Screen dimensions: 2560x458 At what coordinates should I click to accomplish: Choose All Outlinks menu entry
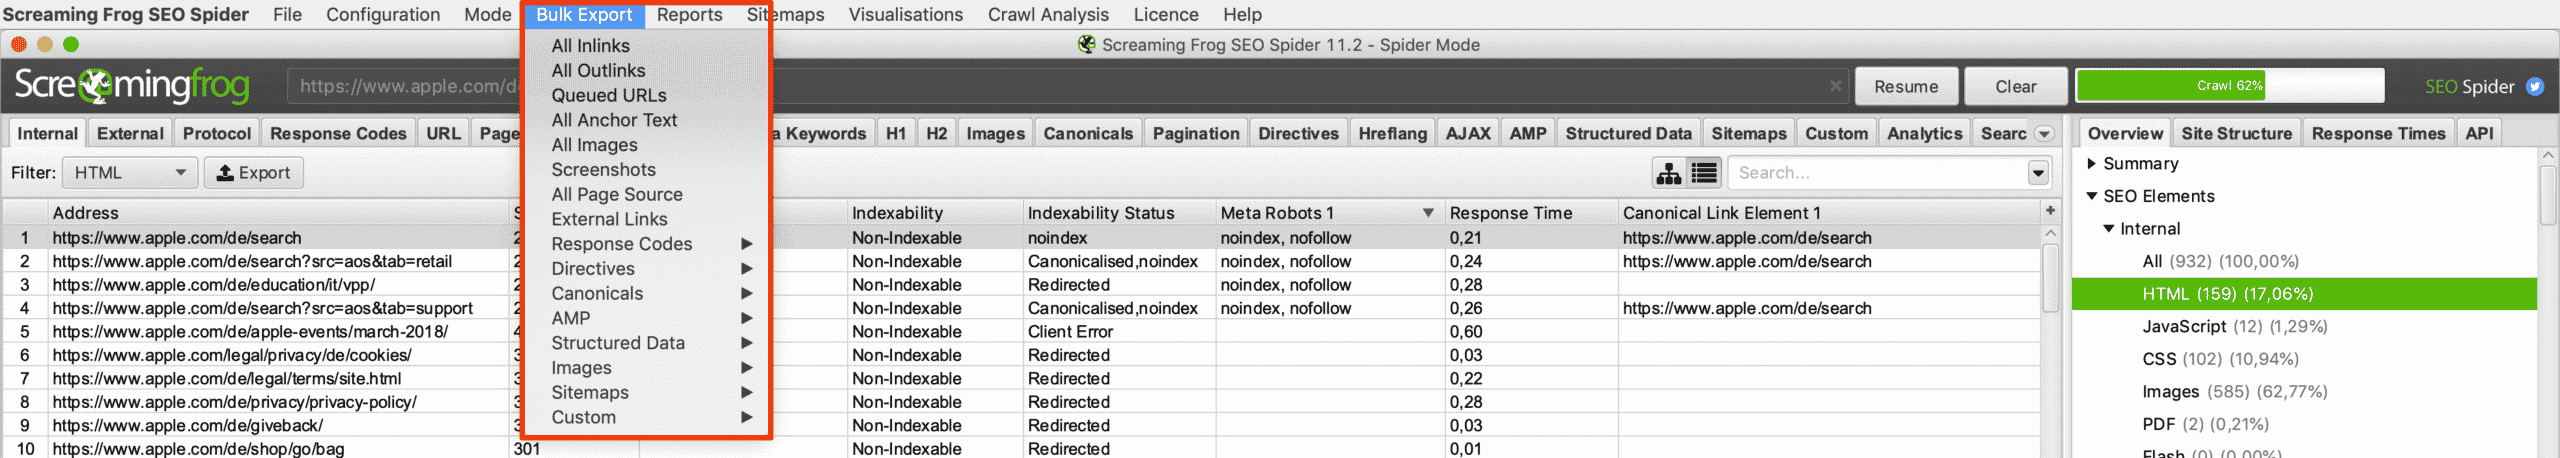(598, 71)
